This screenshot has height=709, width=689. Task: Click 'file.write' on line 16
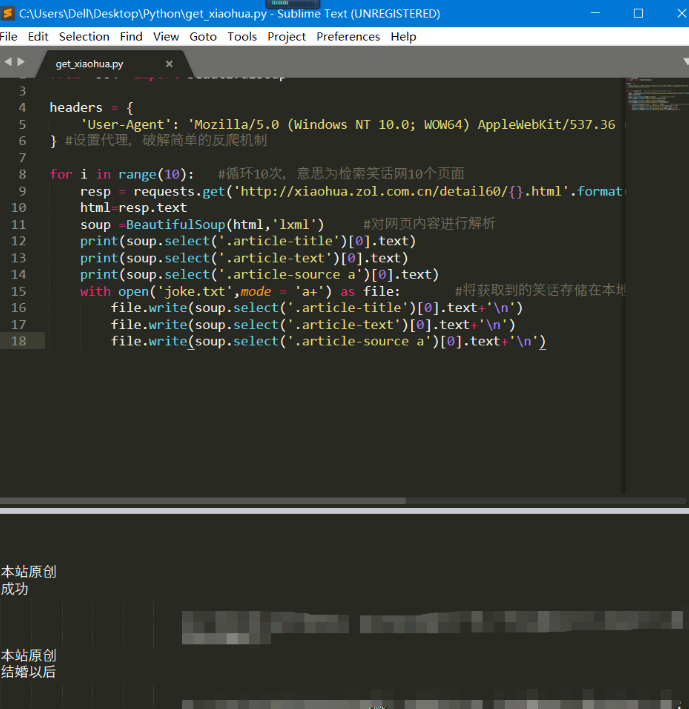pos(149,308)
